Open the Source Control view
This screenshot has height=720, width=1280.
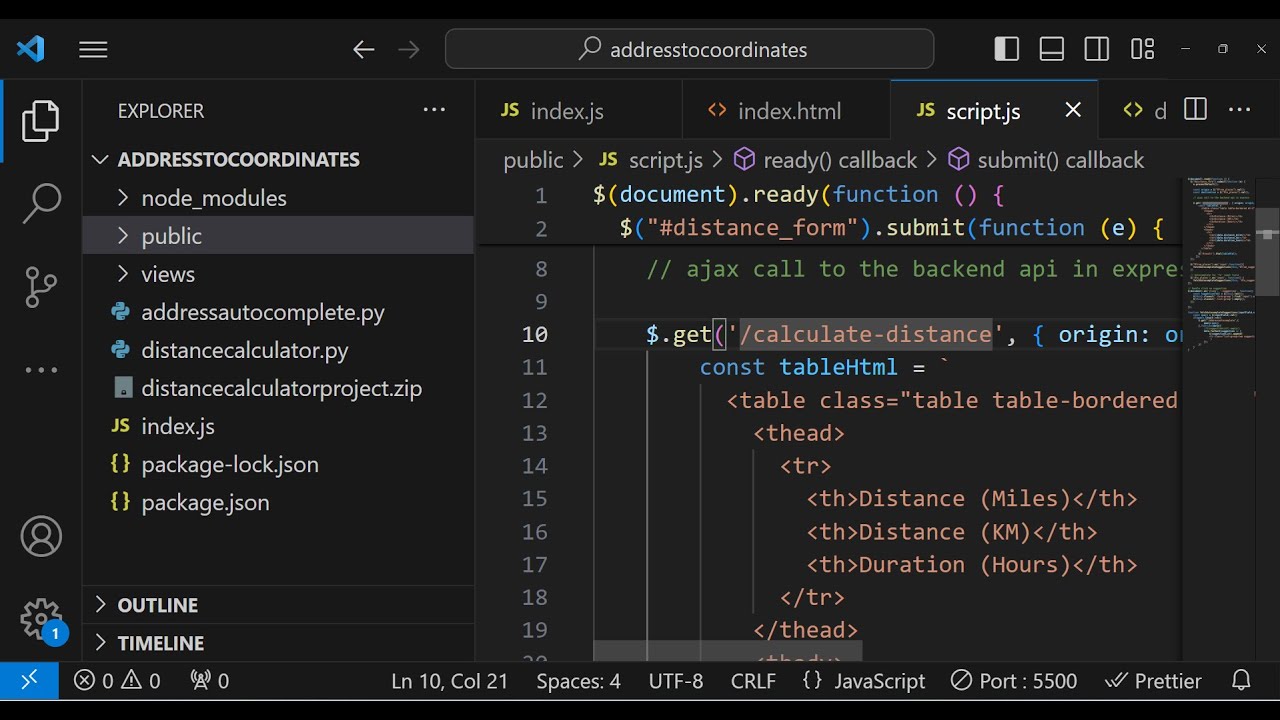[x=41, y=287]
